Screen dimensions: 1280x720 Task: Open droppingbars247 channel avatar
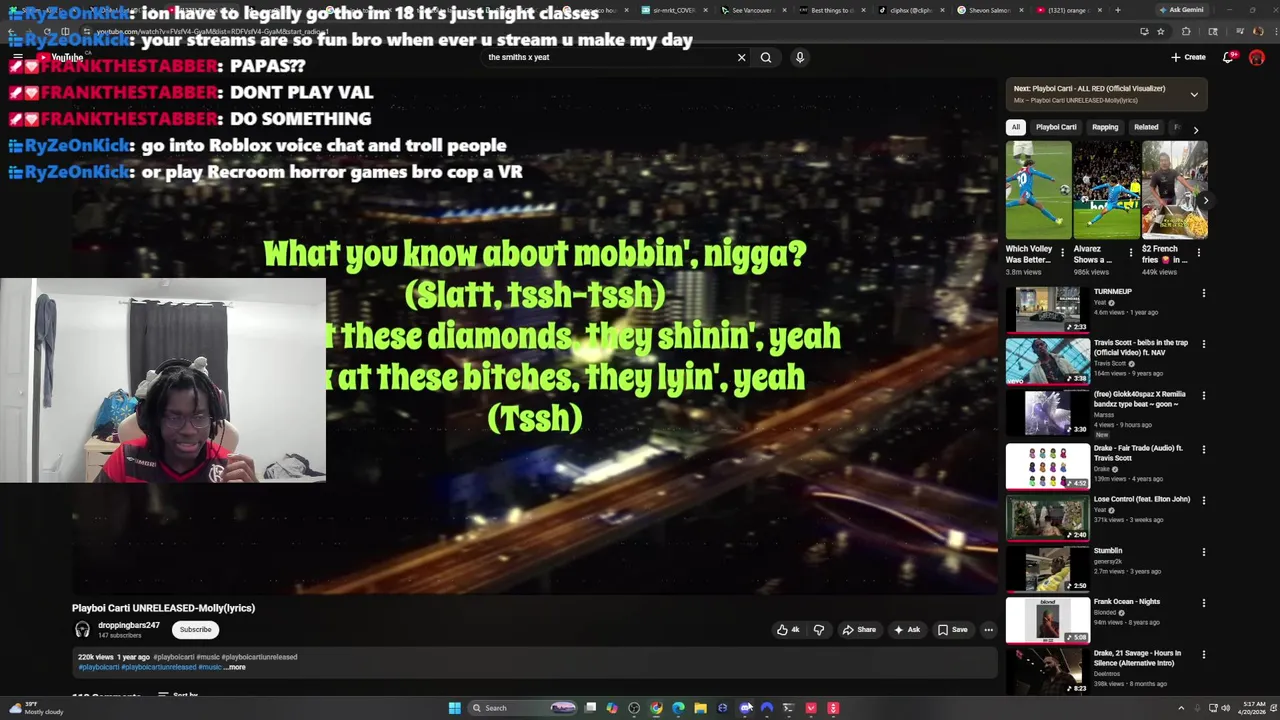(x=82, y=629)
